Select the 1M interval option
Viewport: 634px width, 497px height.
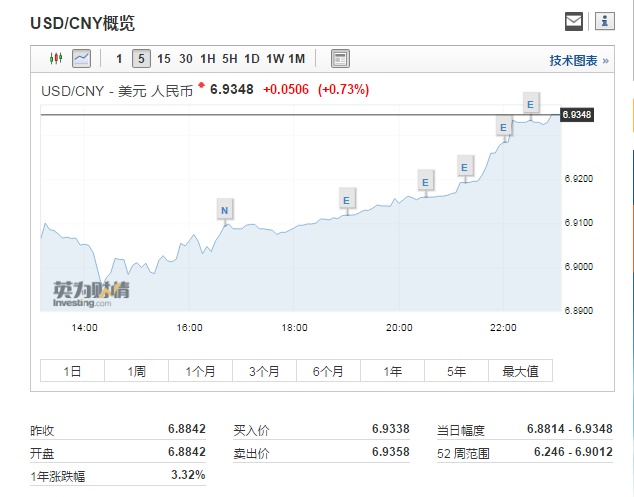click(x=297, y=59)
